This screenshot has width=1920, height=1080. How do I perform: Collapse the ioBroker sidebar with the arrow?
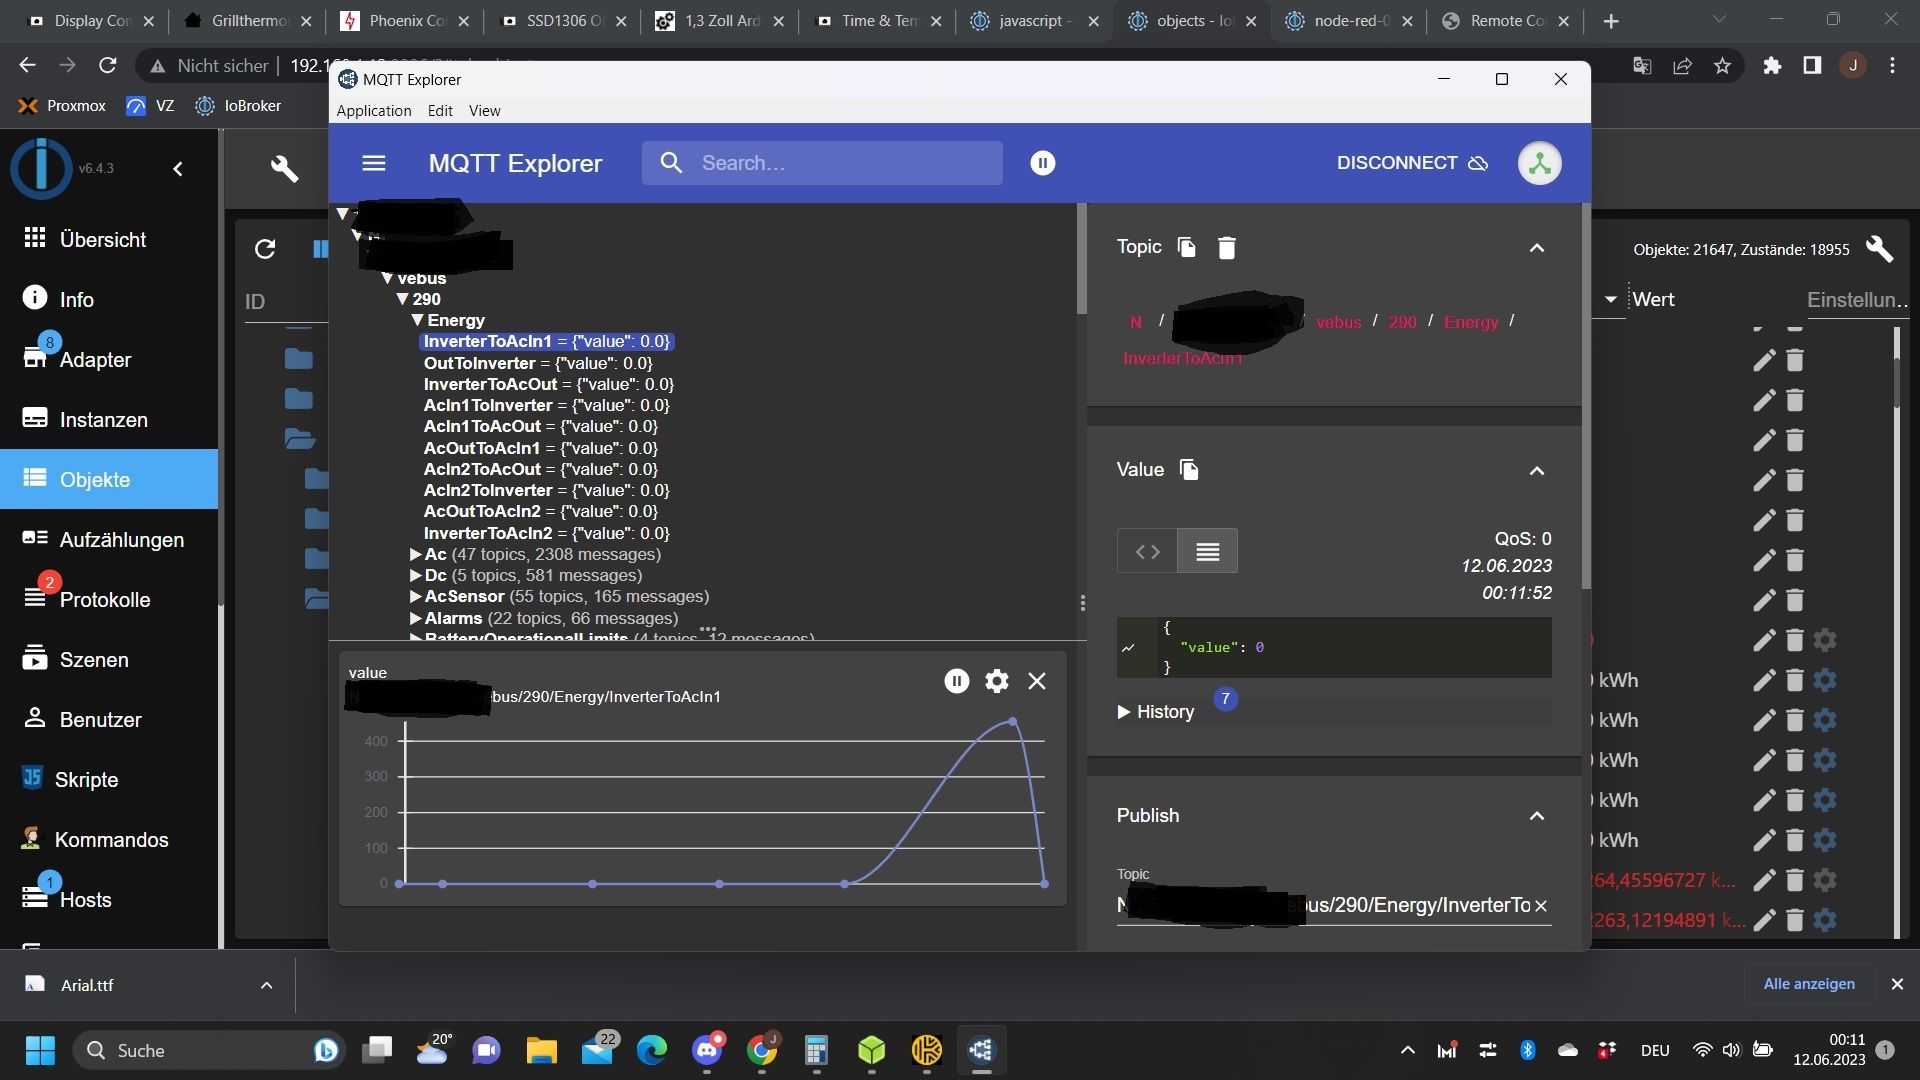point(178,169)
